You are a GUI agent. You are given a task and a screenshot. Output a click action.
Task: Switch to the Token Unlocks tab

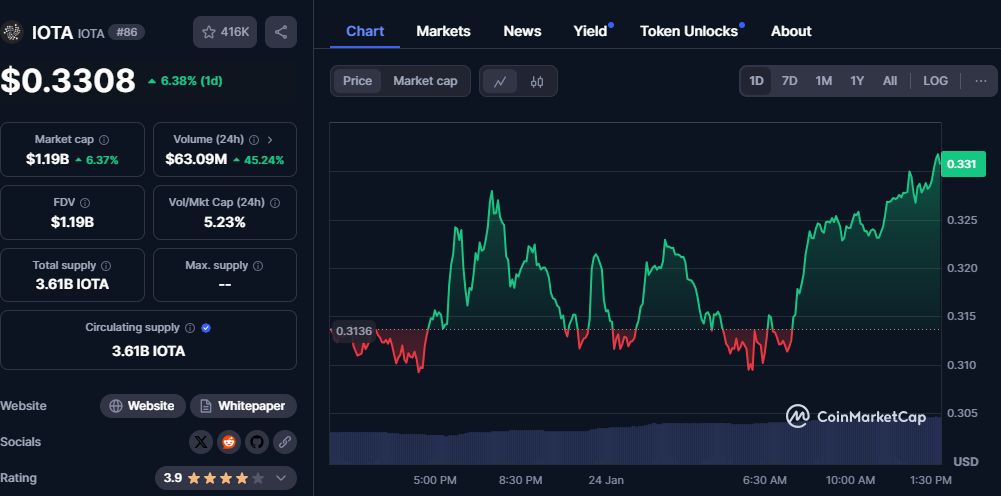pos(689,31)
